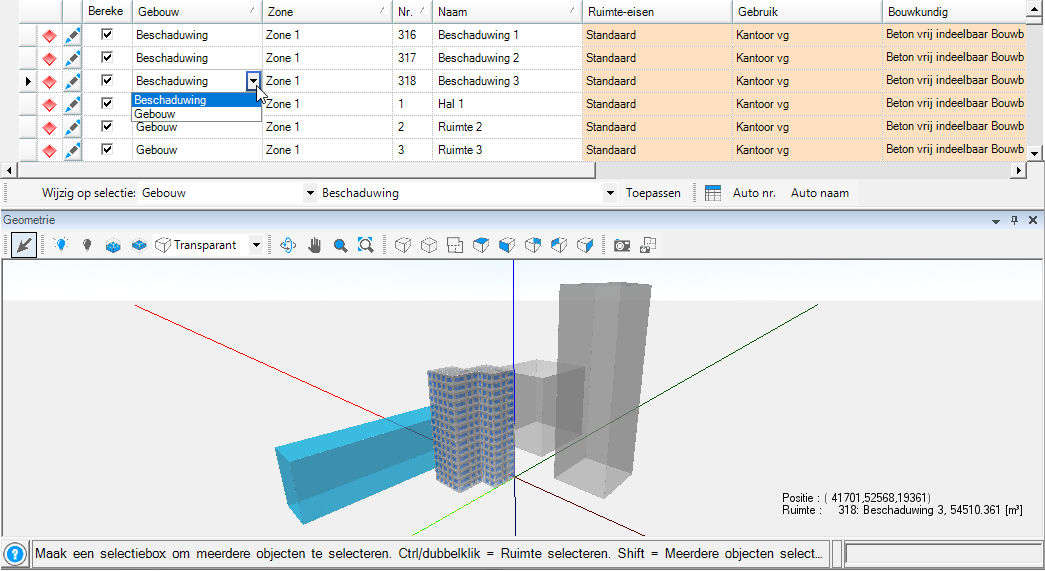Toggle the Bereken checkbox for Ruimte 3
The image size is (1045, 571).
point(107,150)
